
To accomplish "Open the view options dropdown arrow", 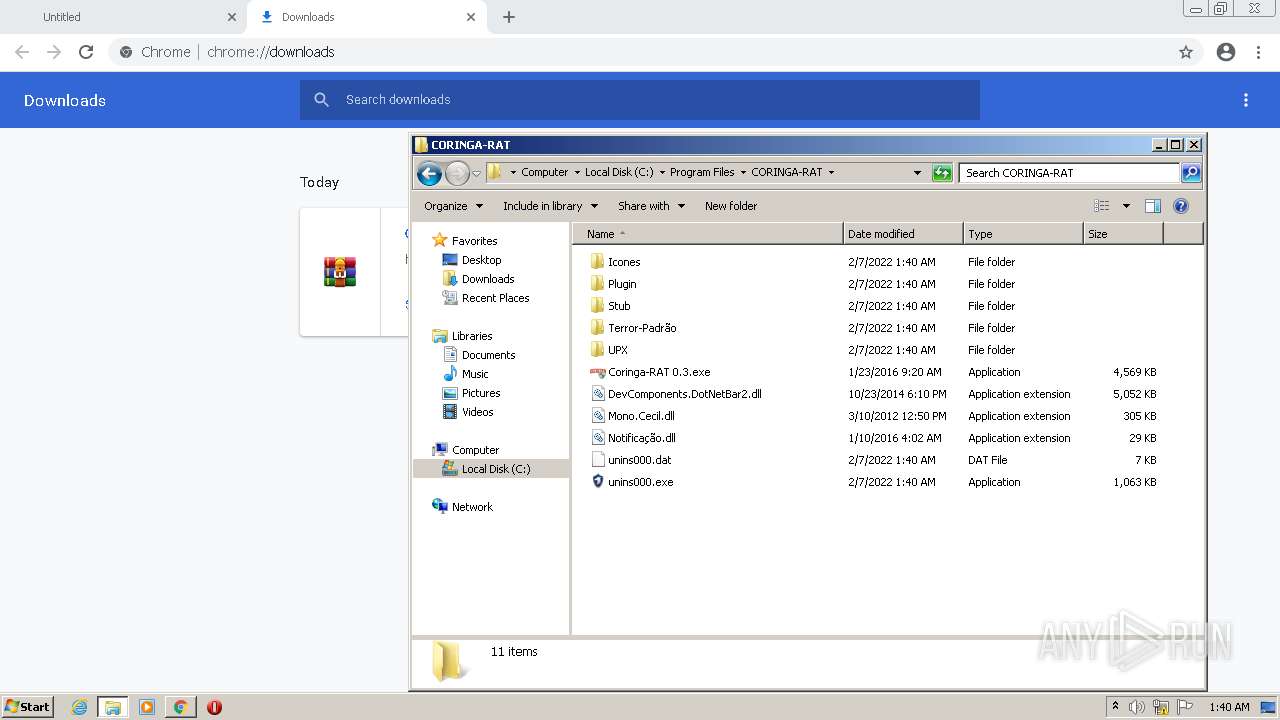I will point(1126,206).
